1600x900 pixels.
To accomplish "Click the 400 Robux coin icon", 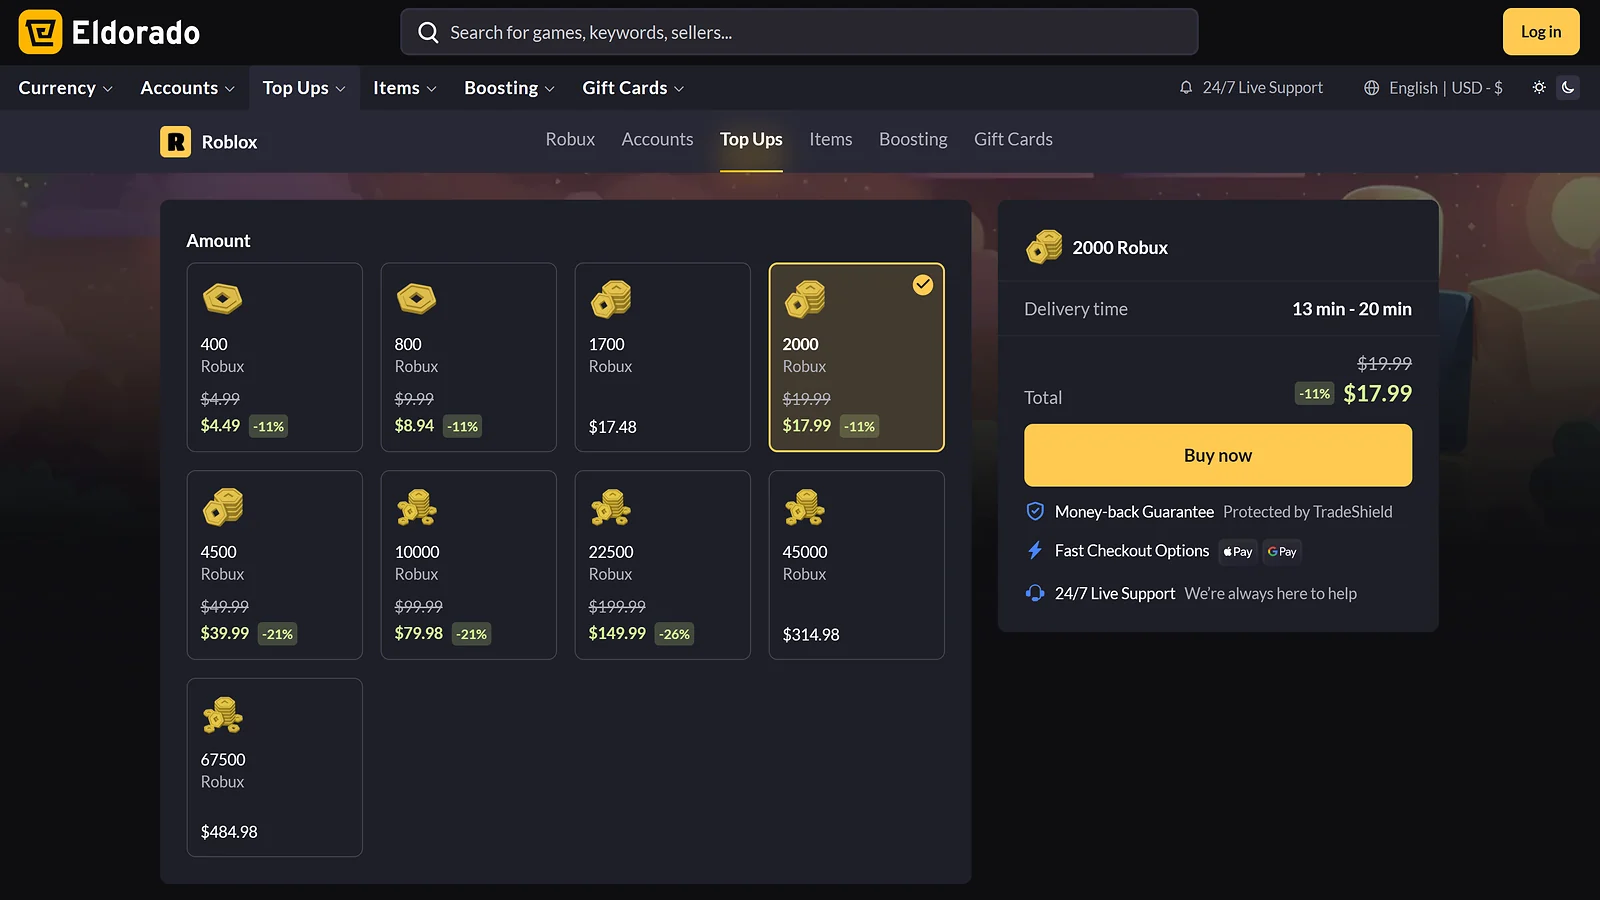I will click(x=222, y=298).
